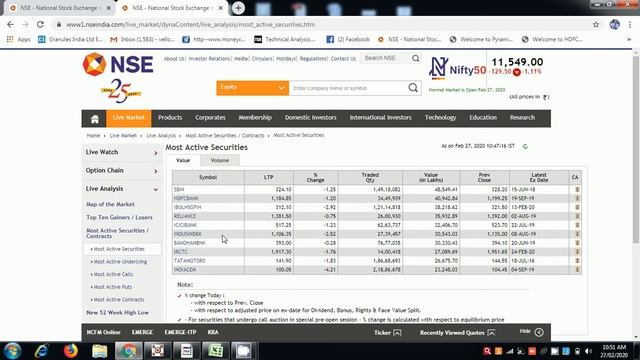Click the CA icon in RELIANCE row
640x360 pixels.
click(x=577, y=216)
